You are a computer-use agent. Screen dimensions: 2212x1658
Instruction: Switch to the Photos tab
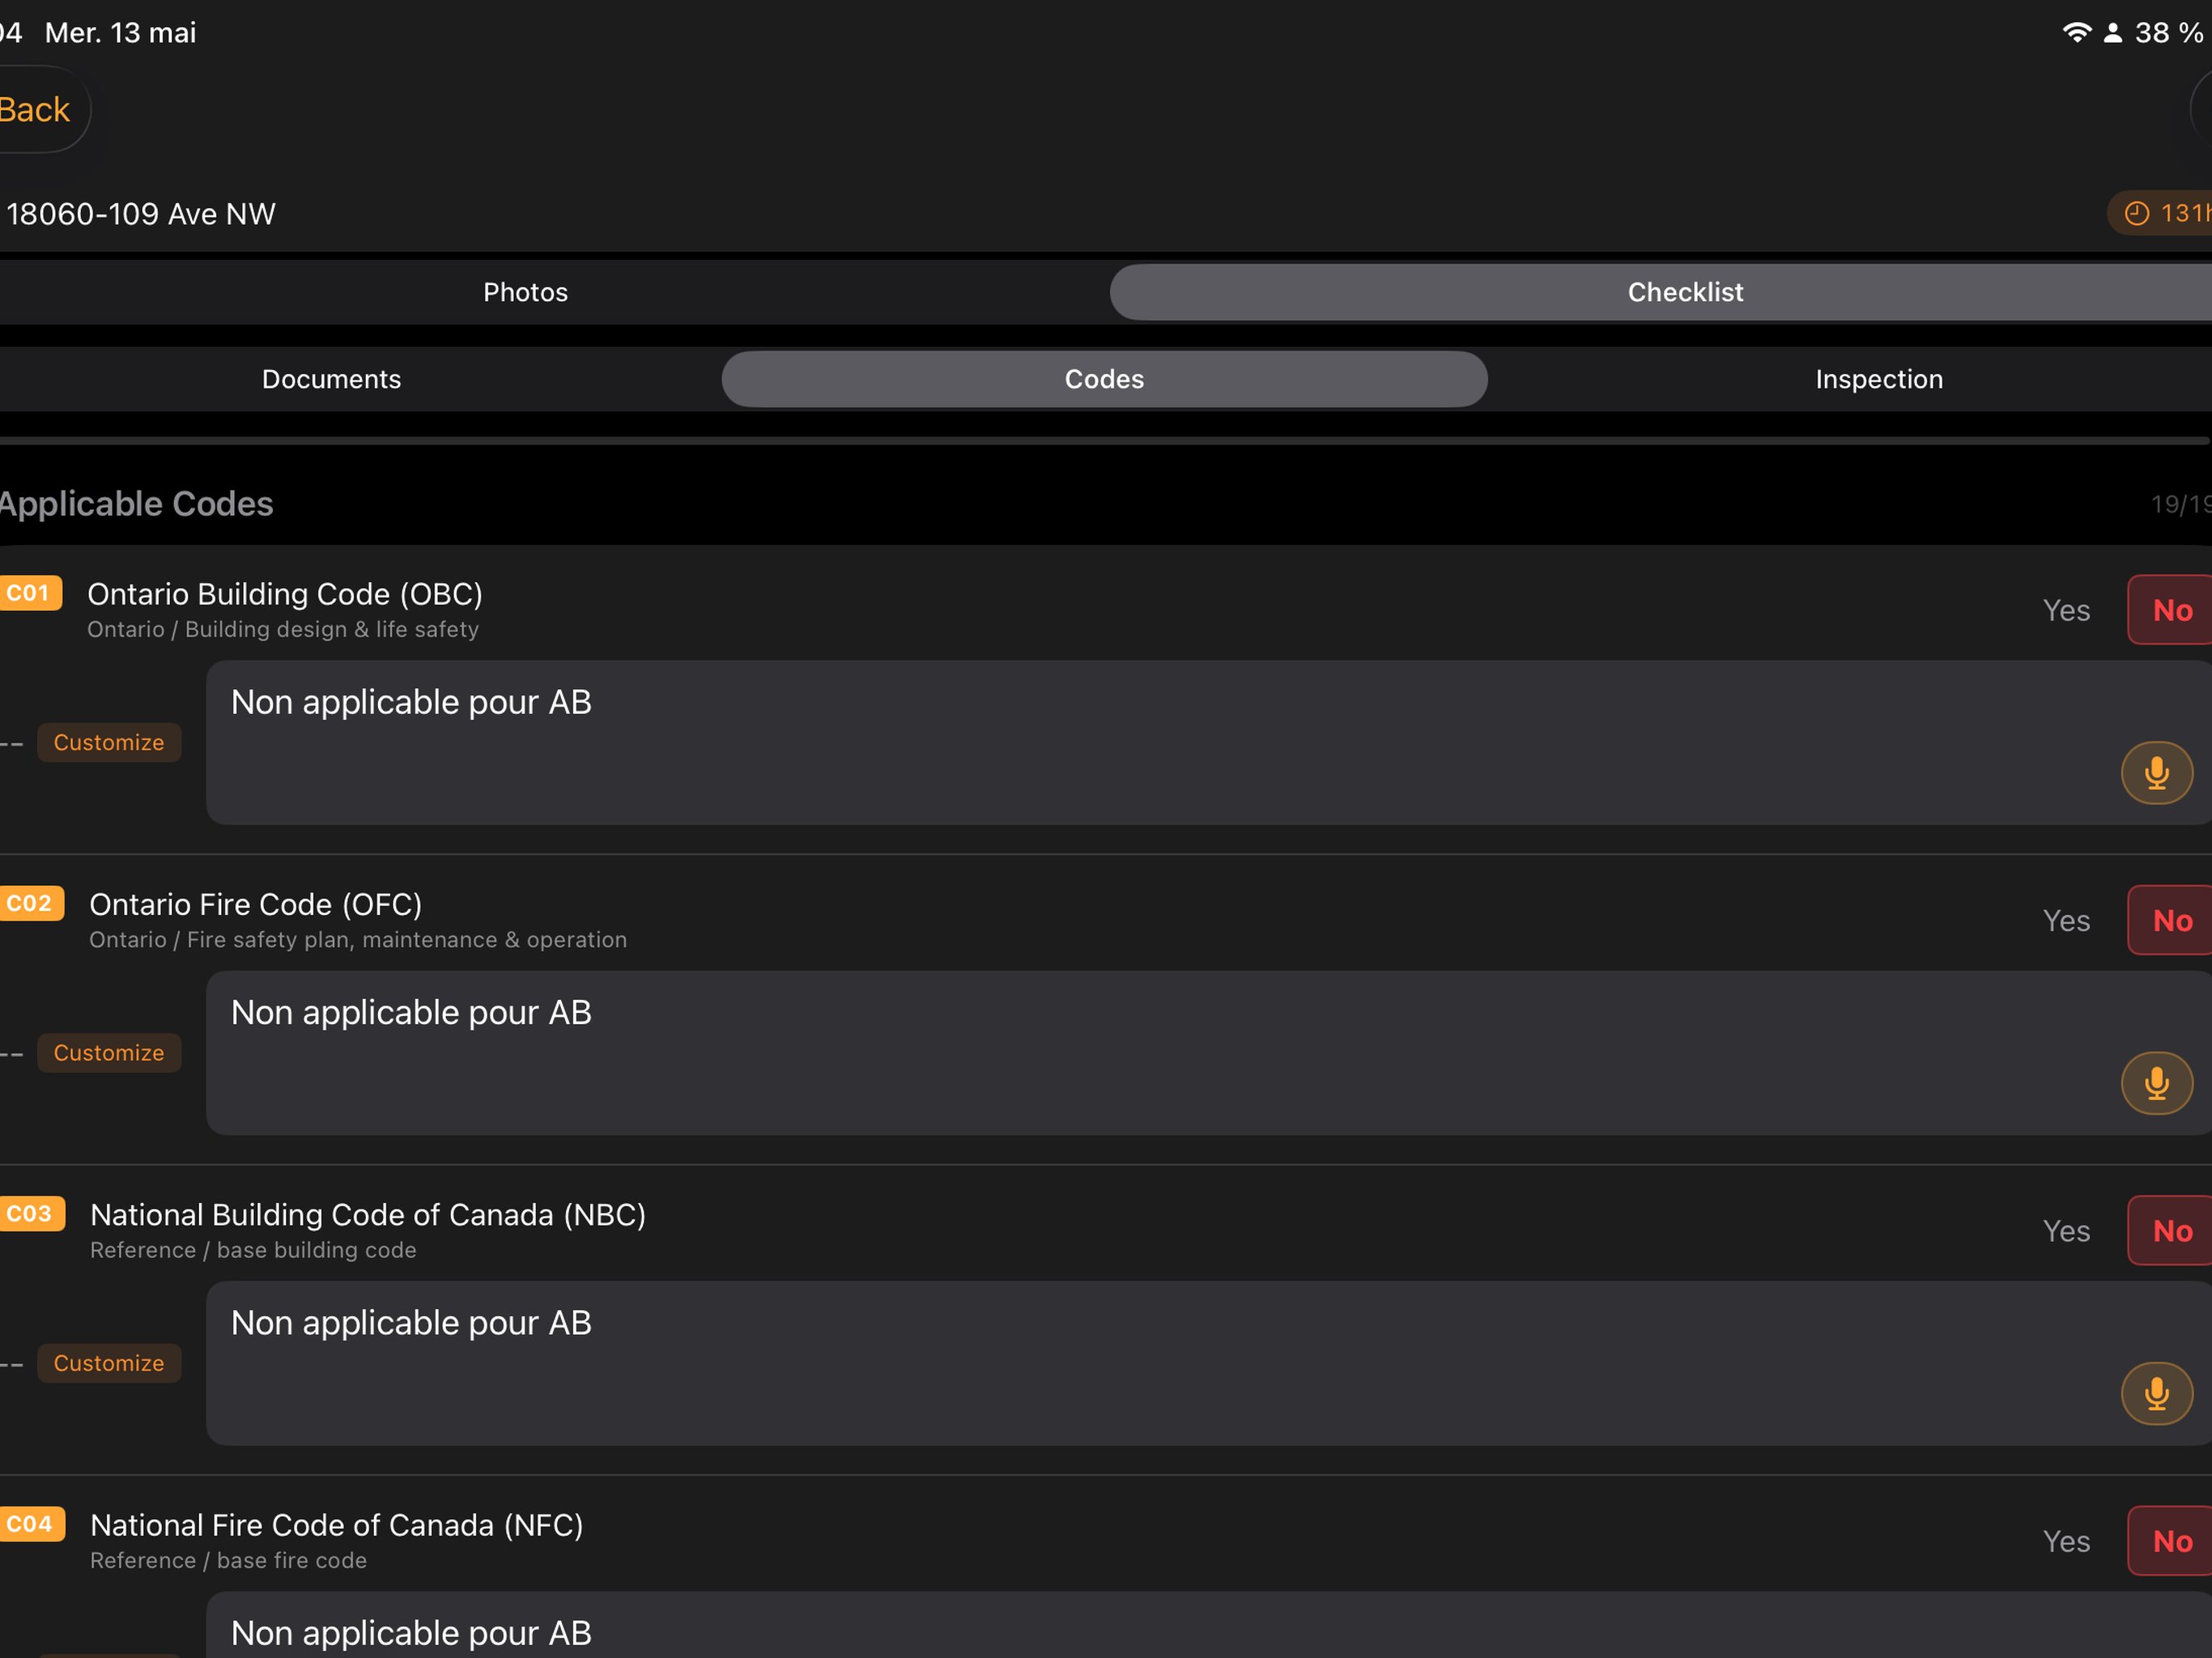coord(525,292)
